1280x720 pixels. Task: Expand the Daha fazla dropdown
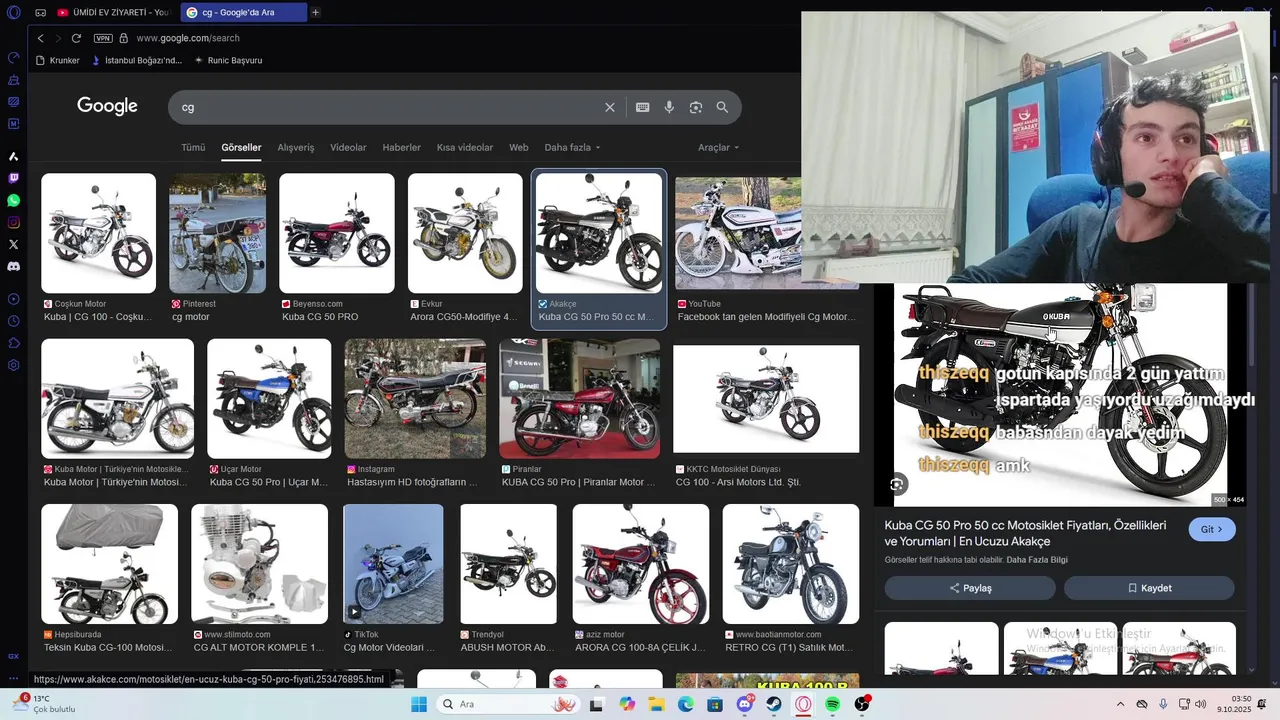[x=572, y=148]
